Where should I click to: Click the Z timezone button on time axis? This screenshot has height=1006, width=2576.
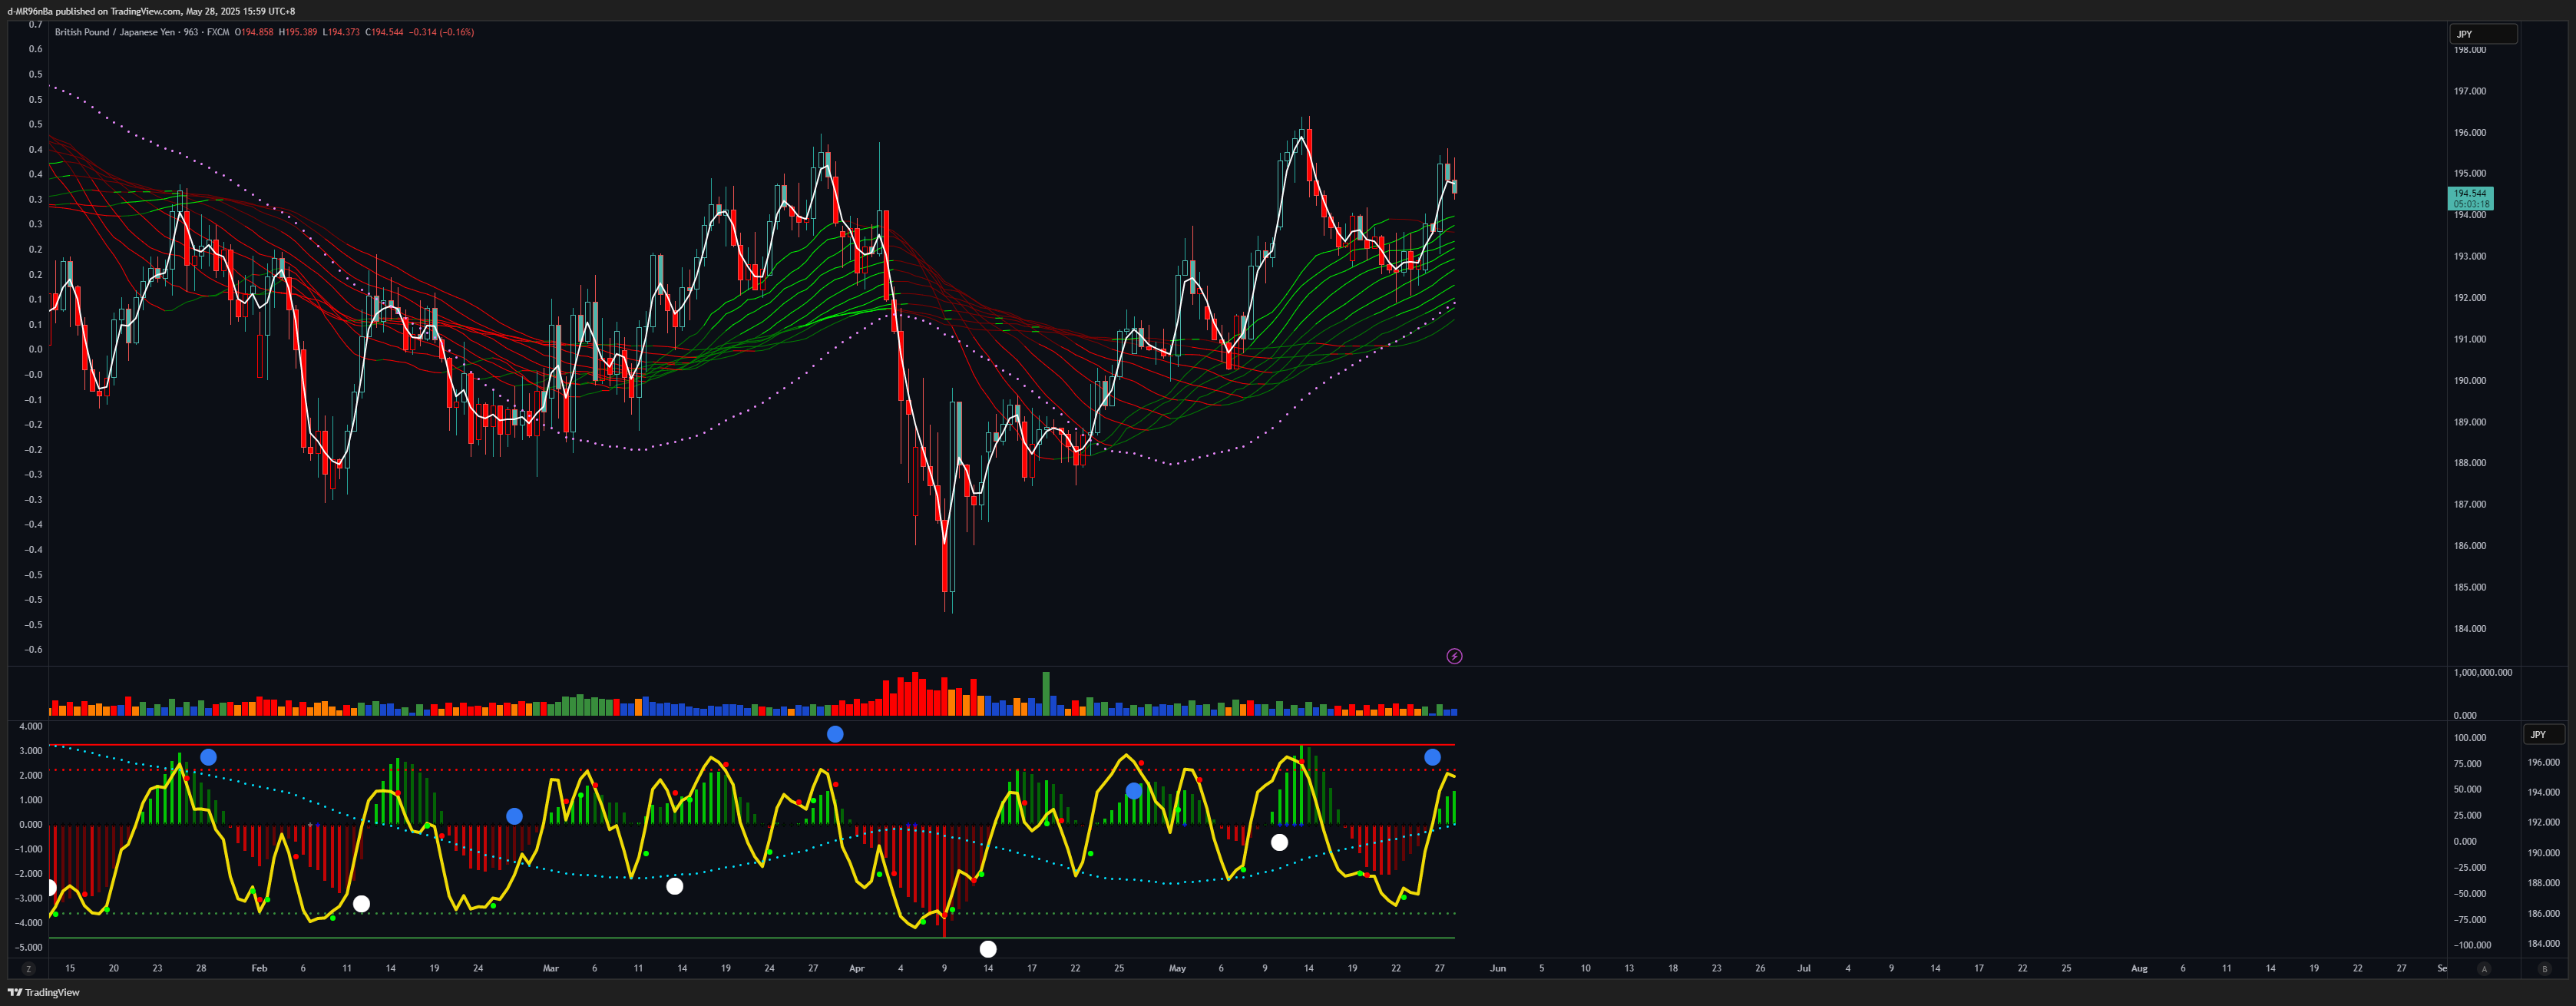[x=29, y=968]
